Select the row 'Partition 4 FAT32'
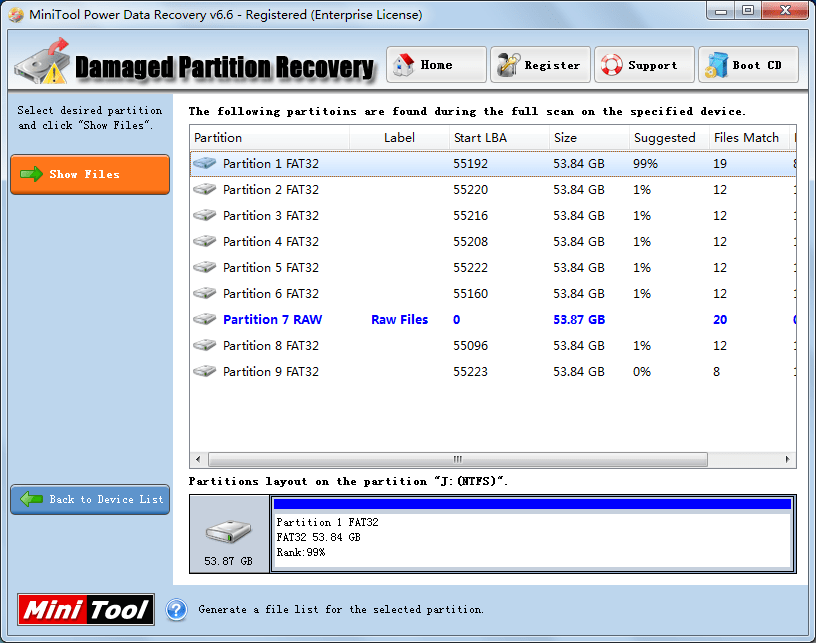 click(493, 241)
